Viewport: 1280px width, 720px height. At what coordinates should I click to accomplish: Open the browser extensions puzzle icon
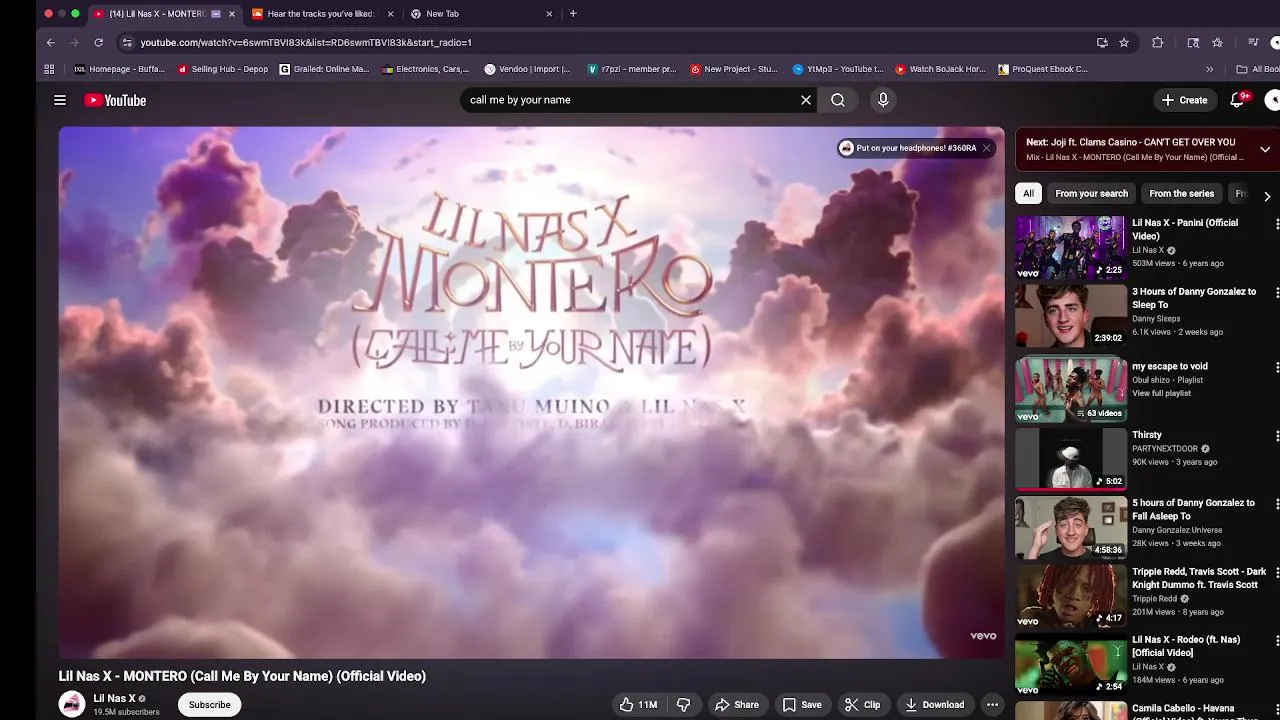[1158, 43]
